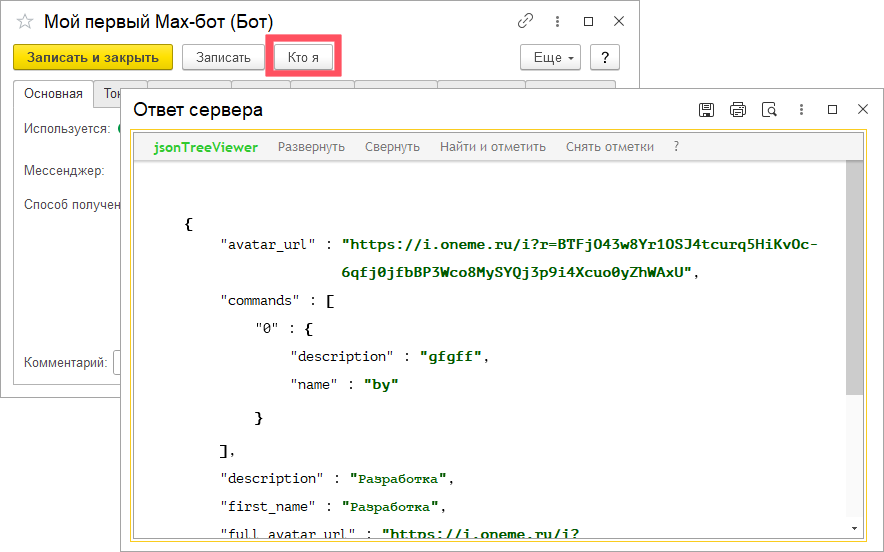Collapse the "0" object node

pyautogui.click(x=308, y=329)
